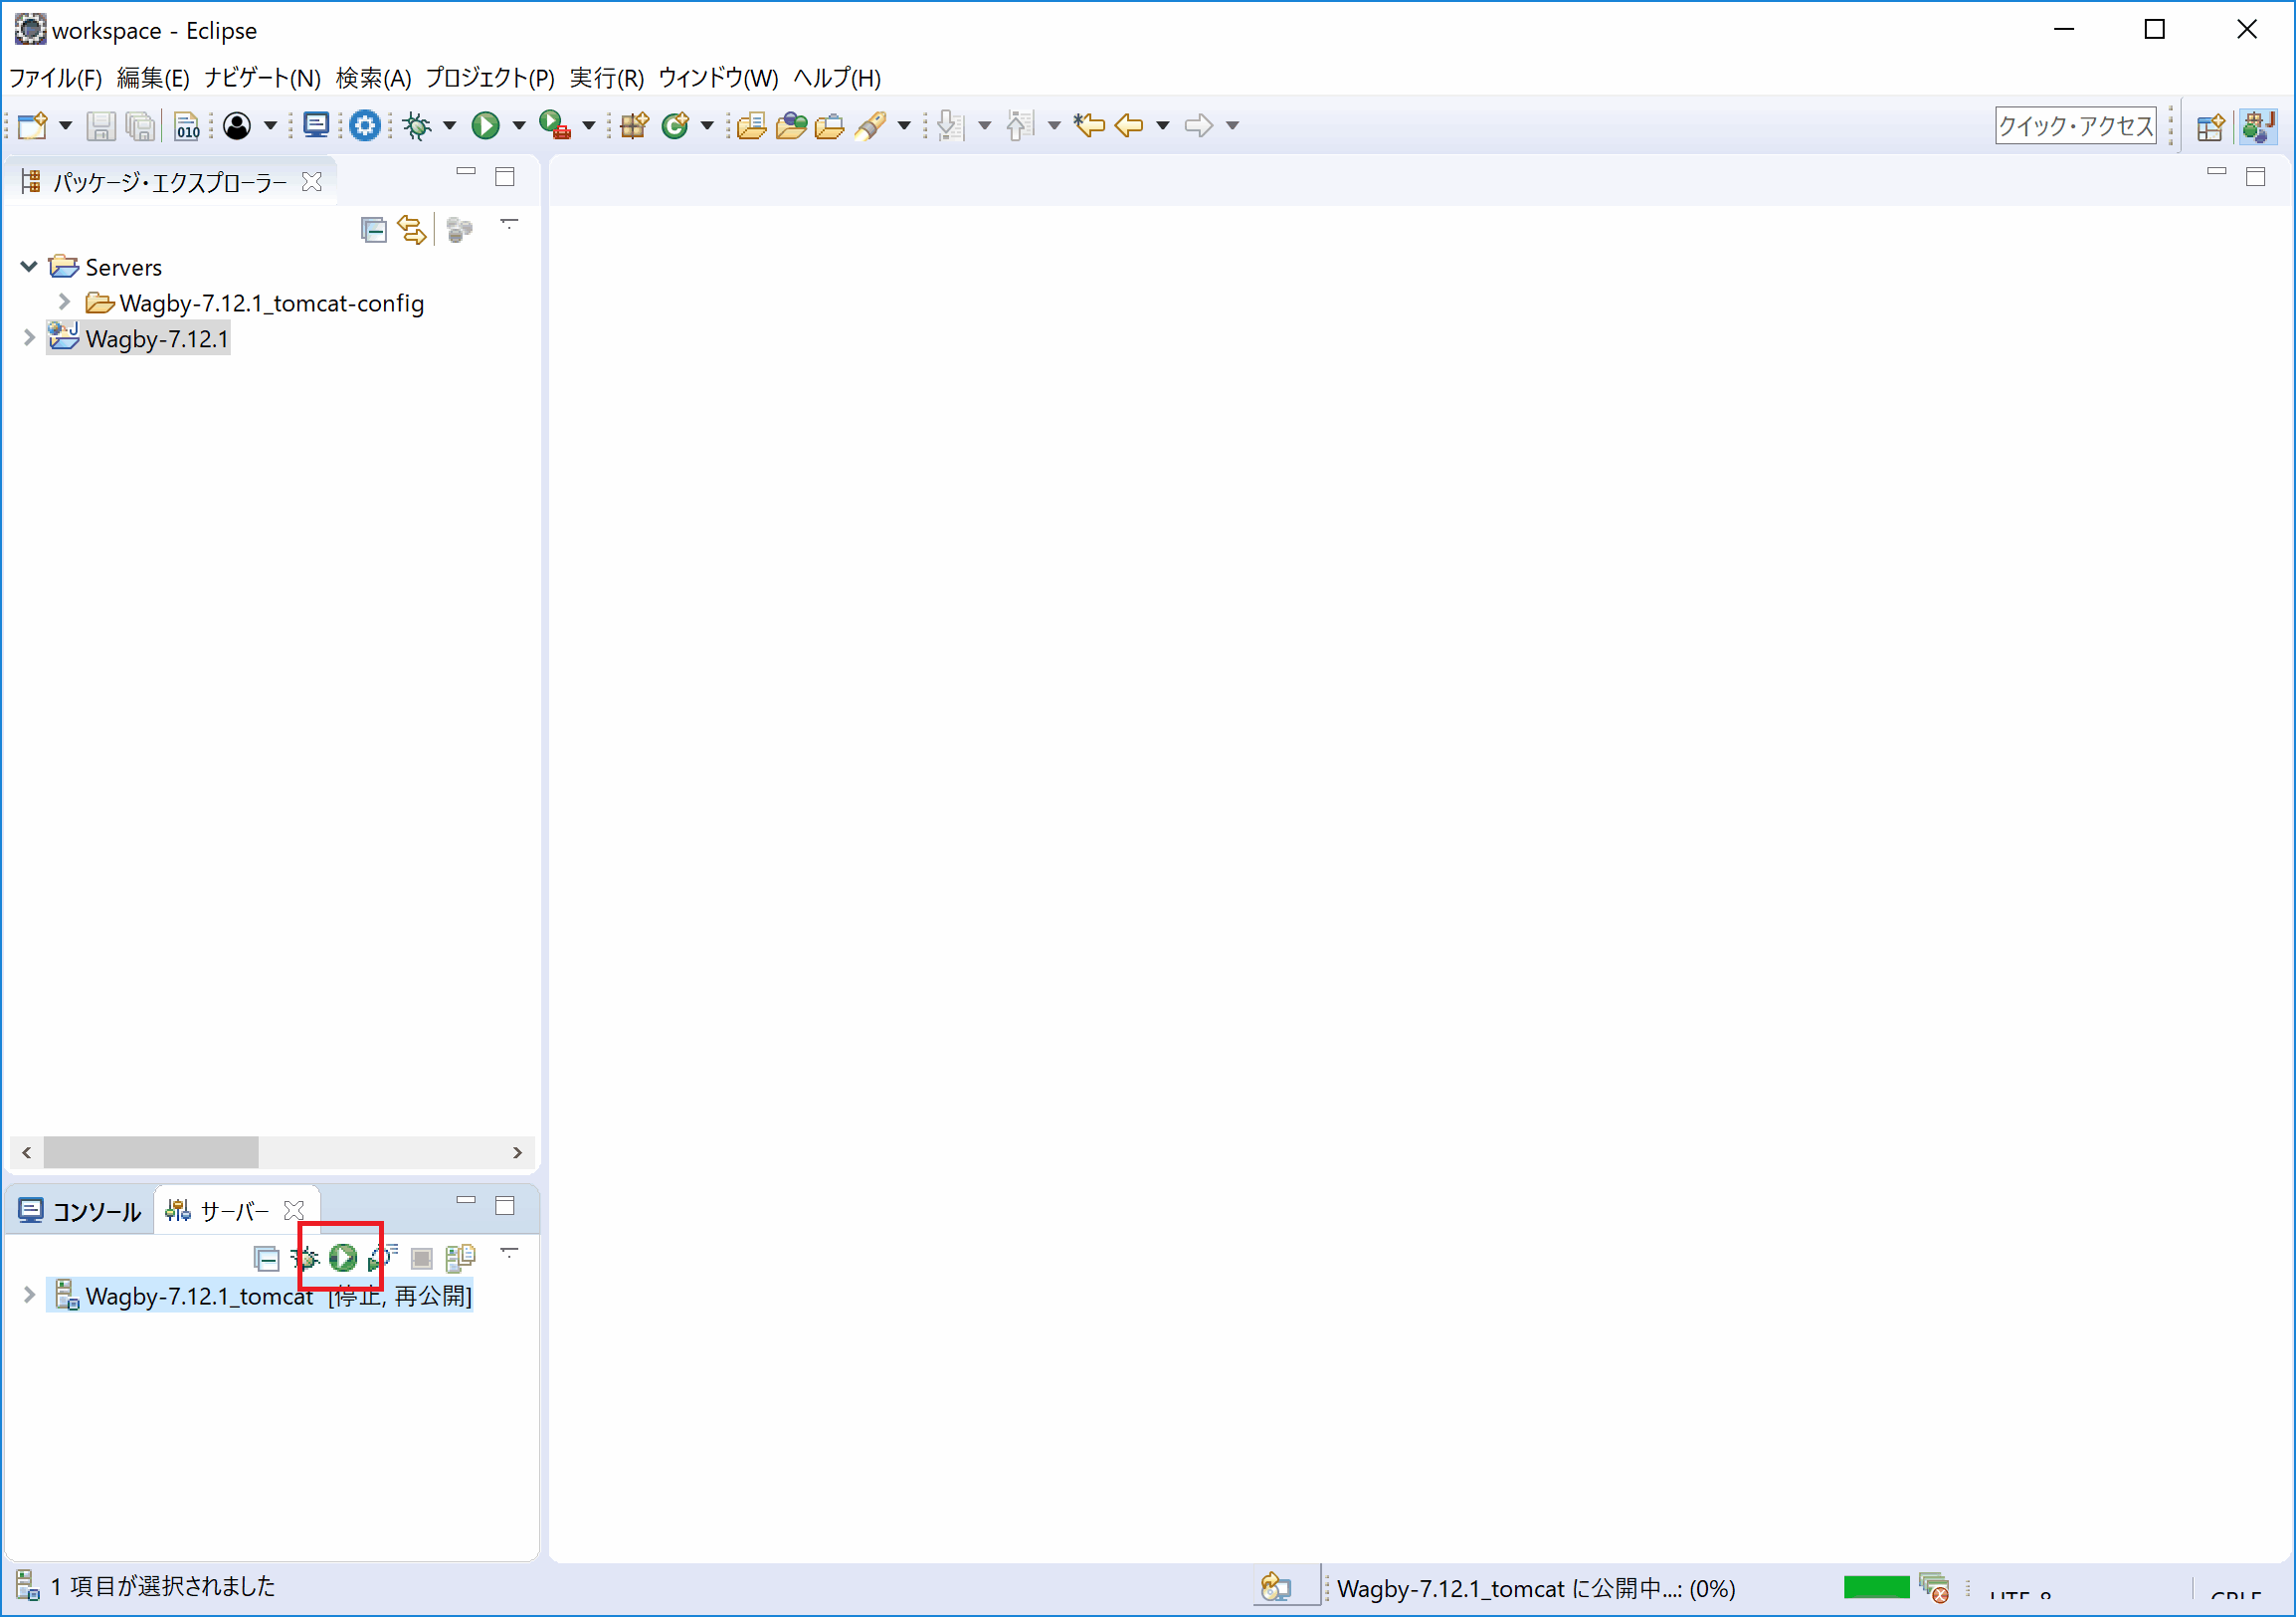Expand the Wagby-7.12.1_tomcat server entry
This screenshot has width=2296, height=1617.
pyautogui.click(x=29, y=1295)
